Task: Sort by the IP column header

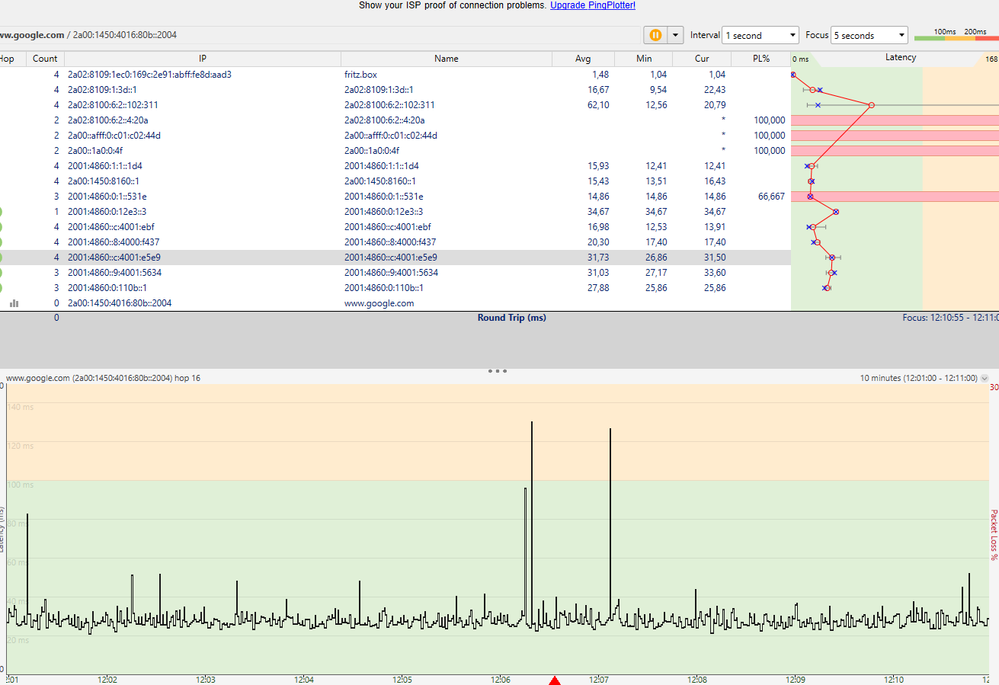Action: 203,59
